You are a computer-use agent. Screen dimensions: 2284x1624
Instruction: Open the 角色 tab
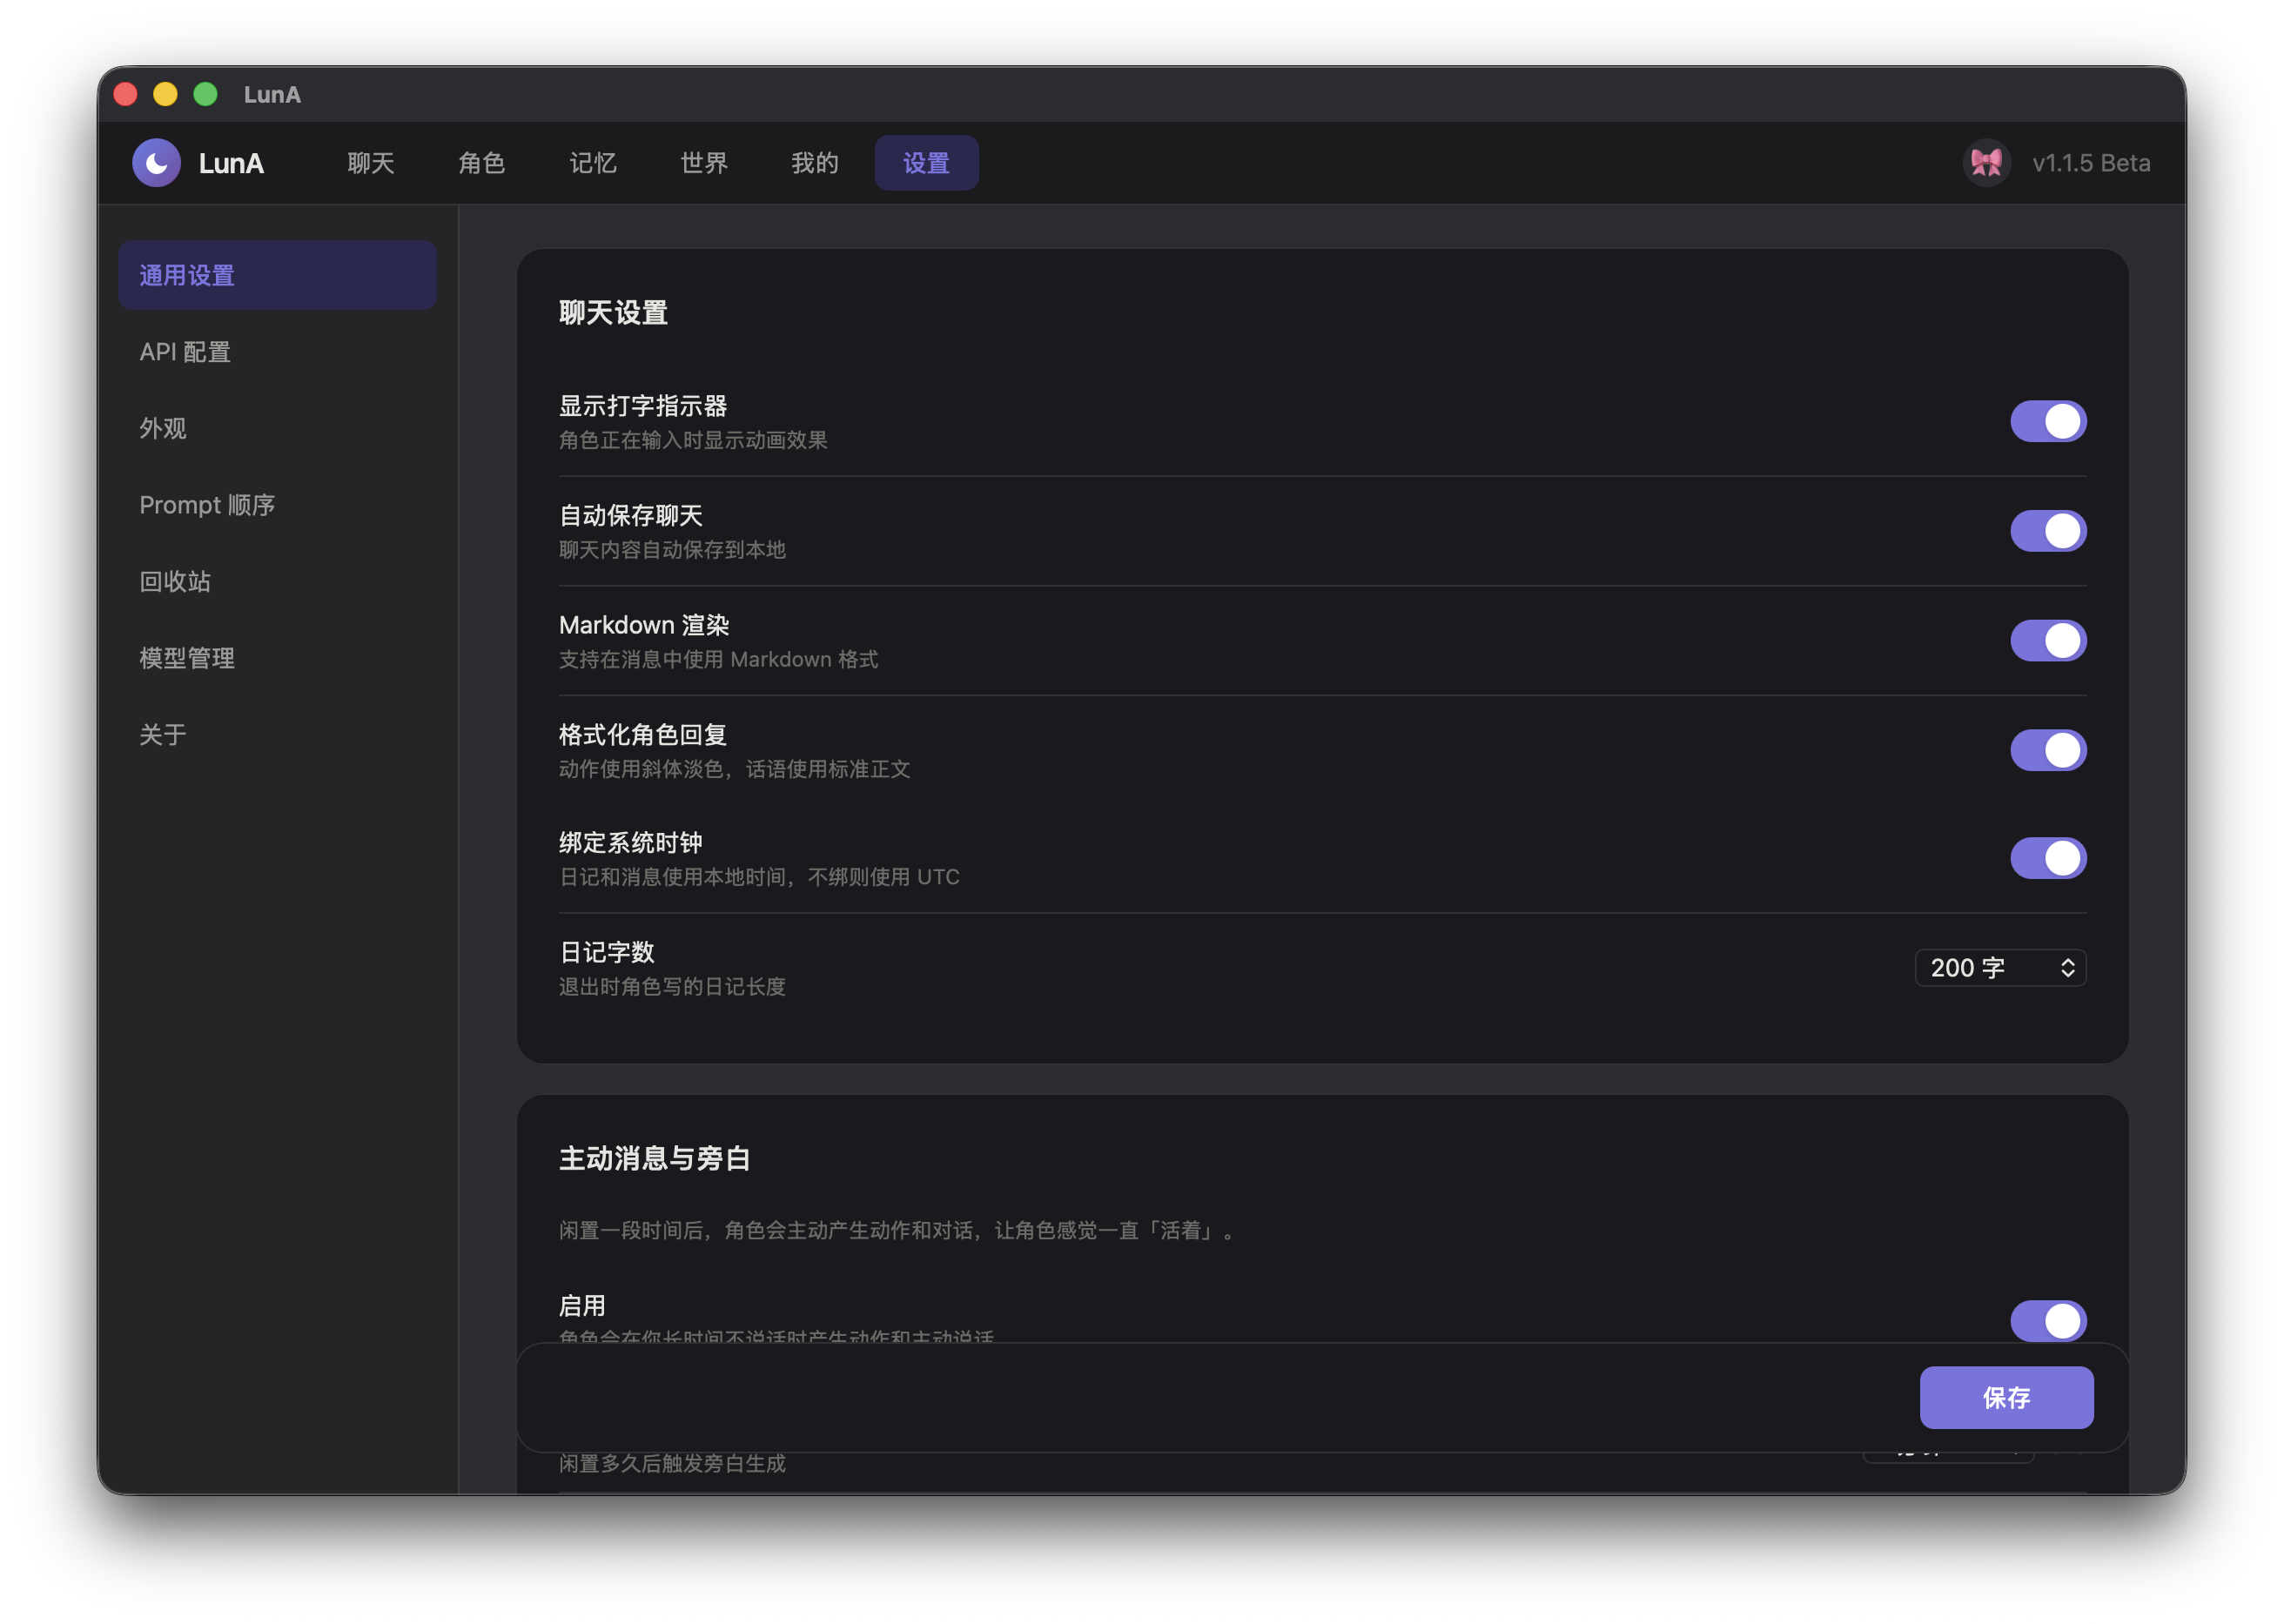pyautogui.click(x=482, y=163)
